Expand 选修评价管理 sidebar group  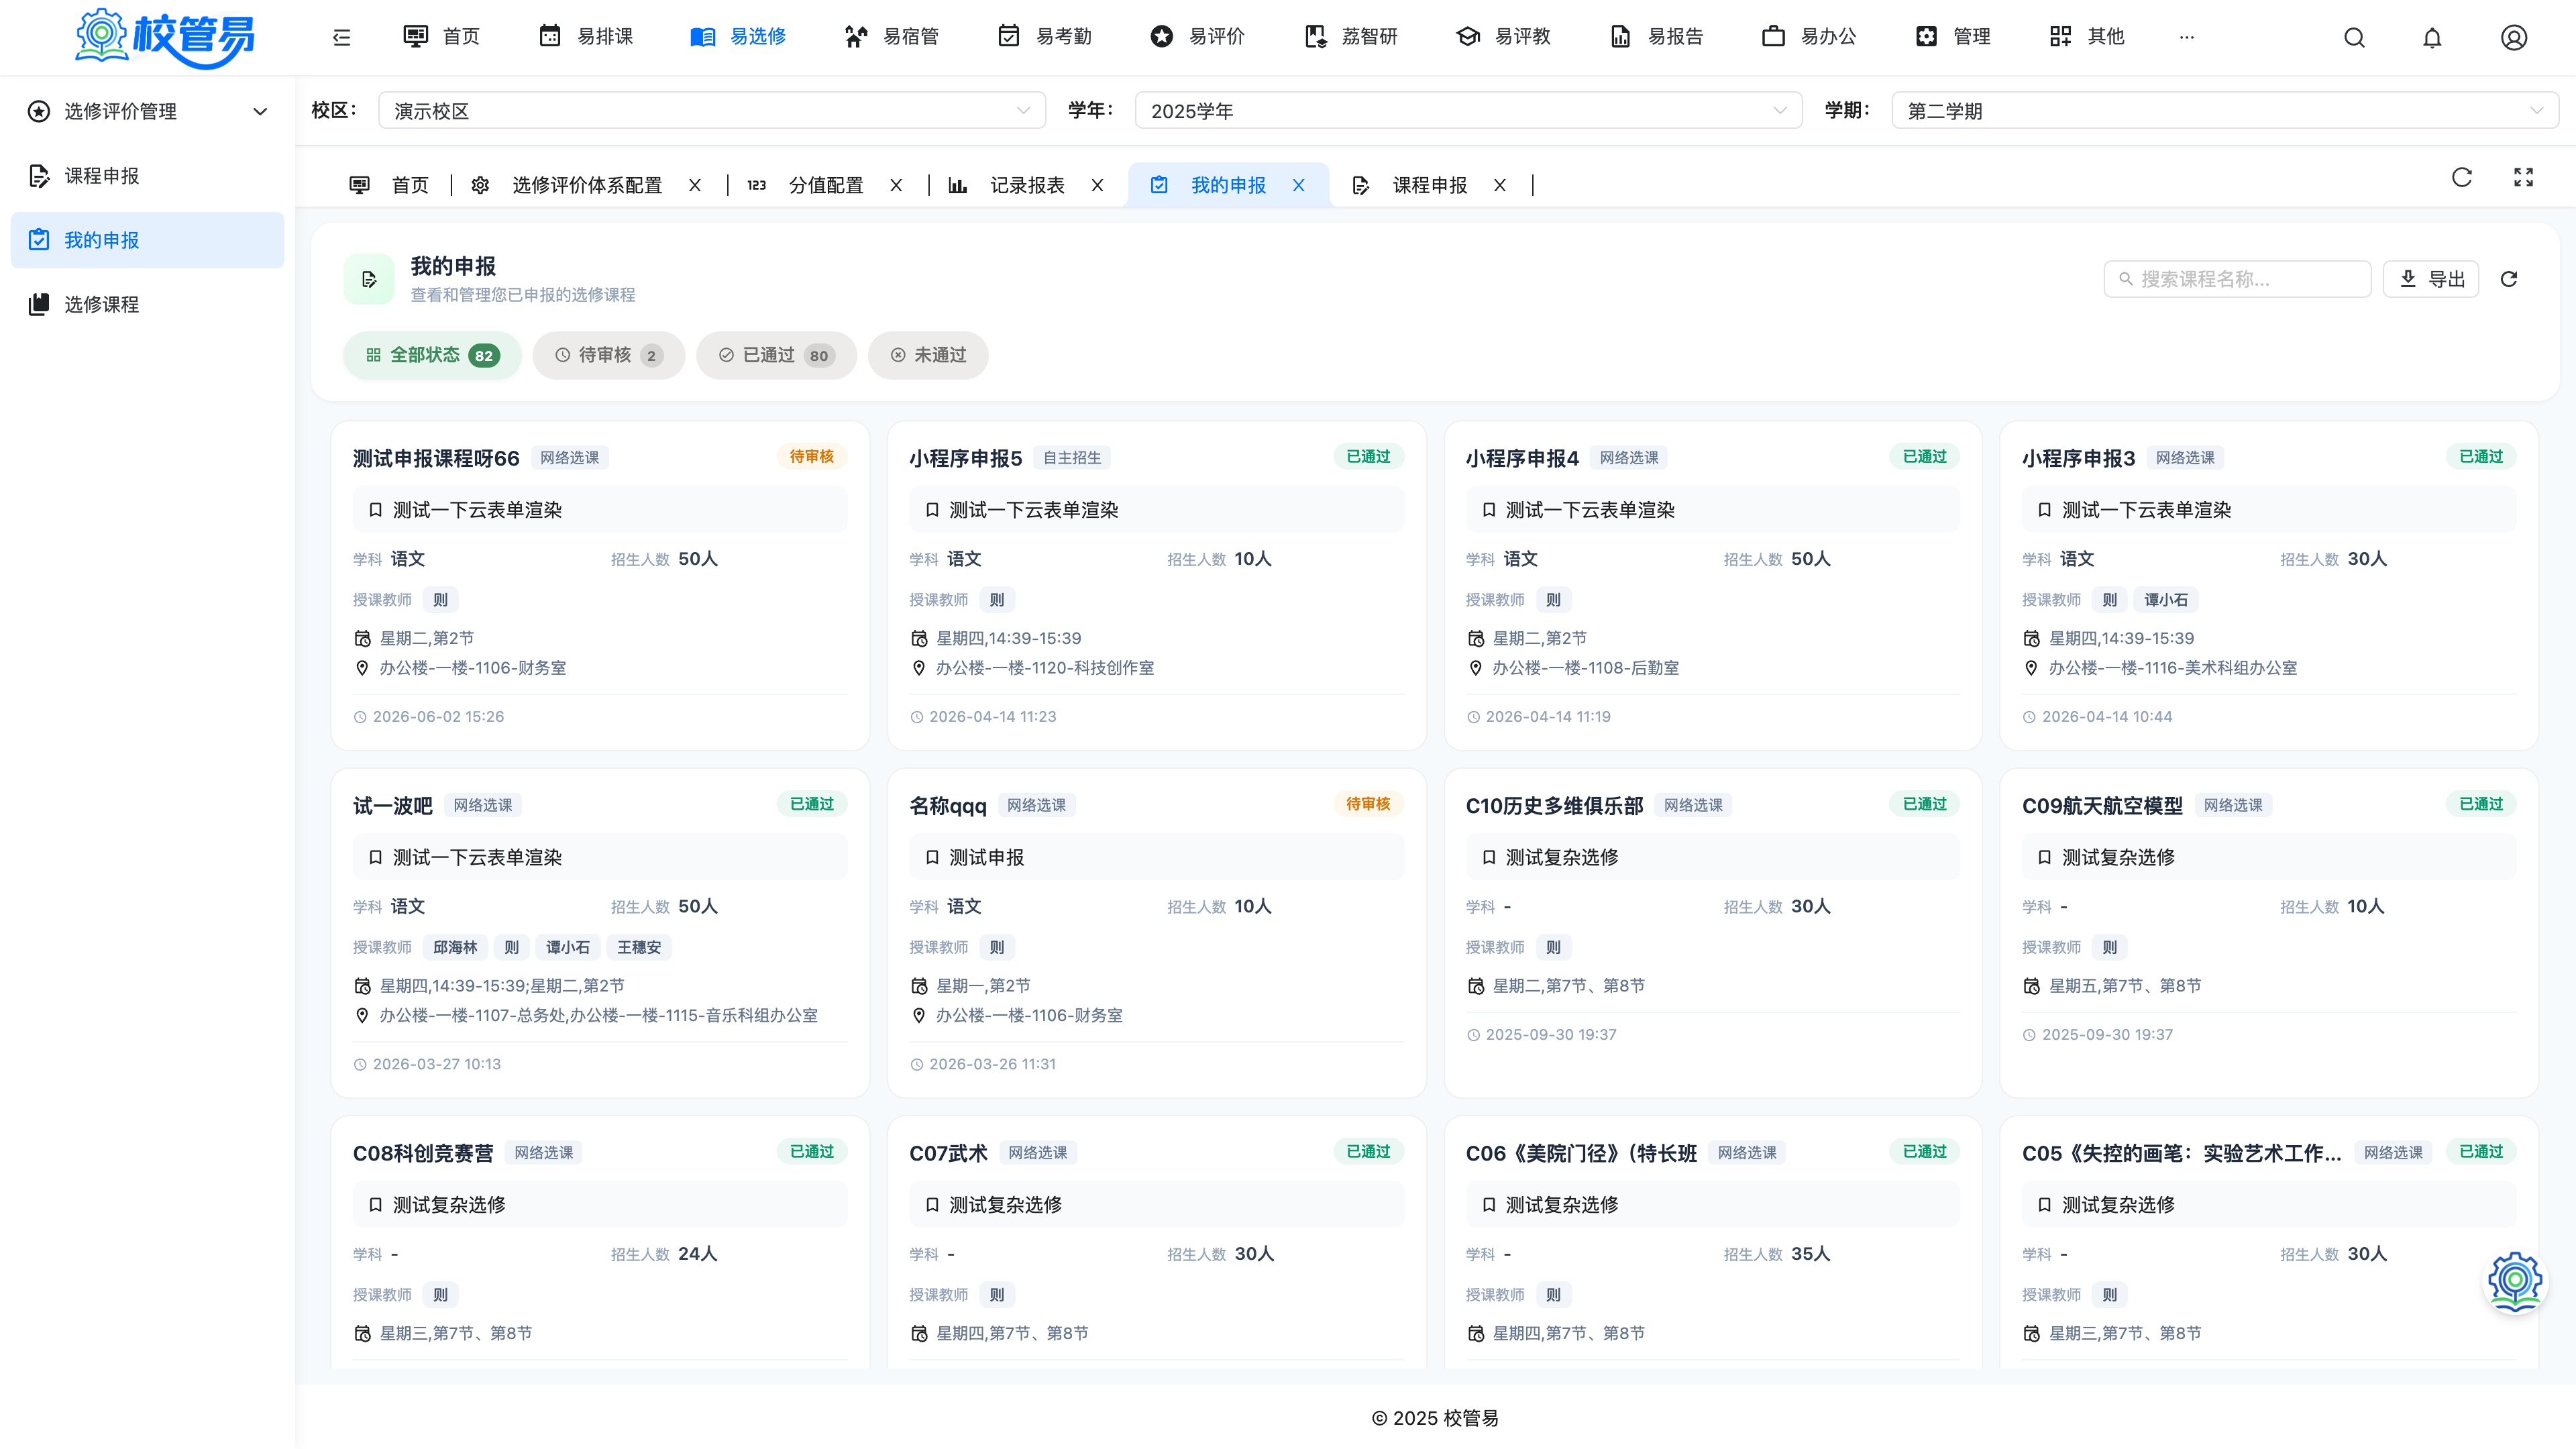147,111
